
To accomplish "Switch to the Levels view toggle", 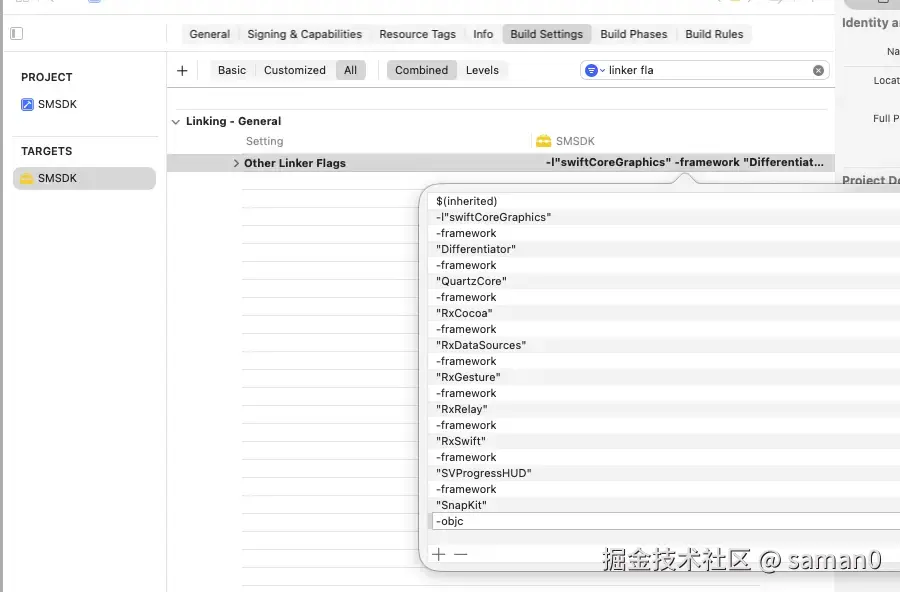I will click(x=482, y=70).
